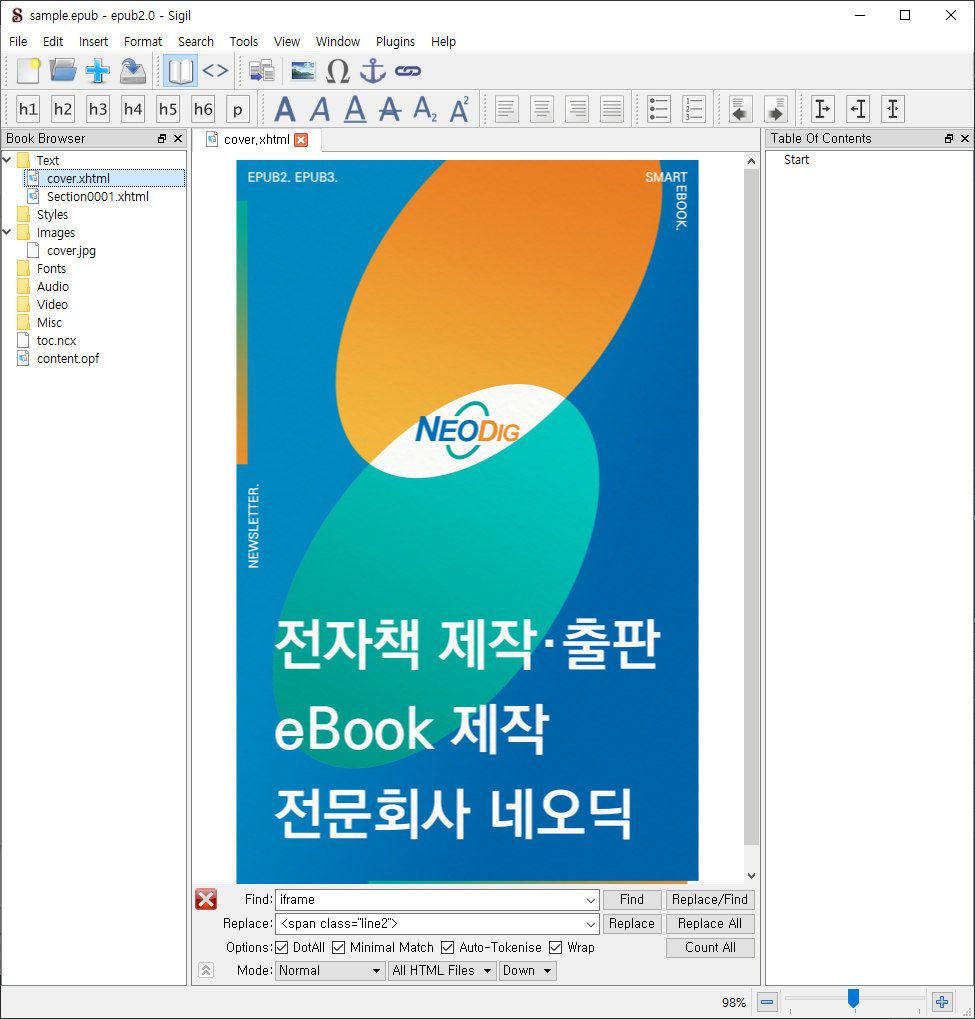
Task: Open the search direction dropdown set to Down
Action: pos(528,971)
